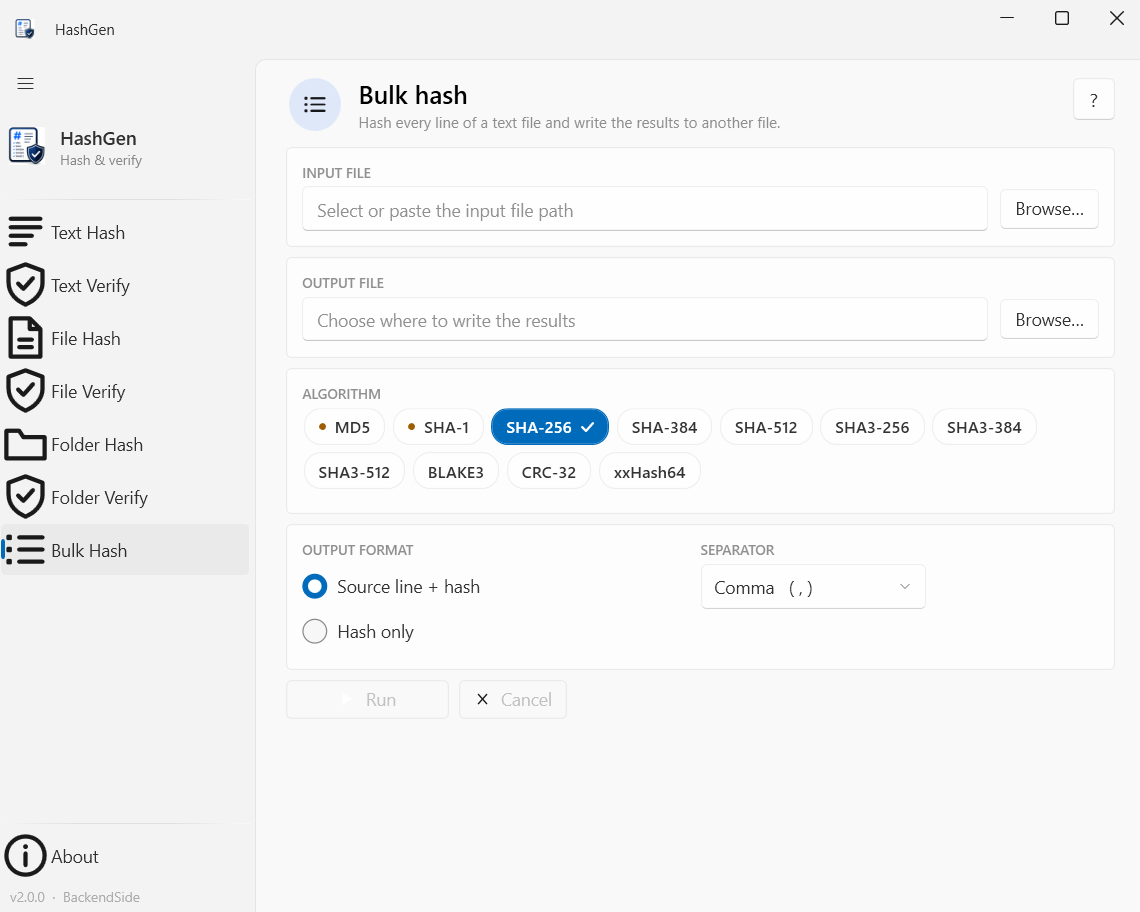Expand the Comma separator dropdown
This screenshot has height=912, width=1140.
pyautogui.click(x=813, y=587)
